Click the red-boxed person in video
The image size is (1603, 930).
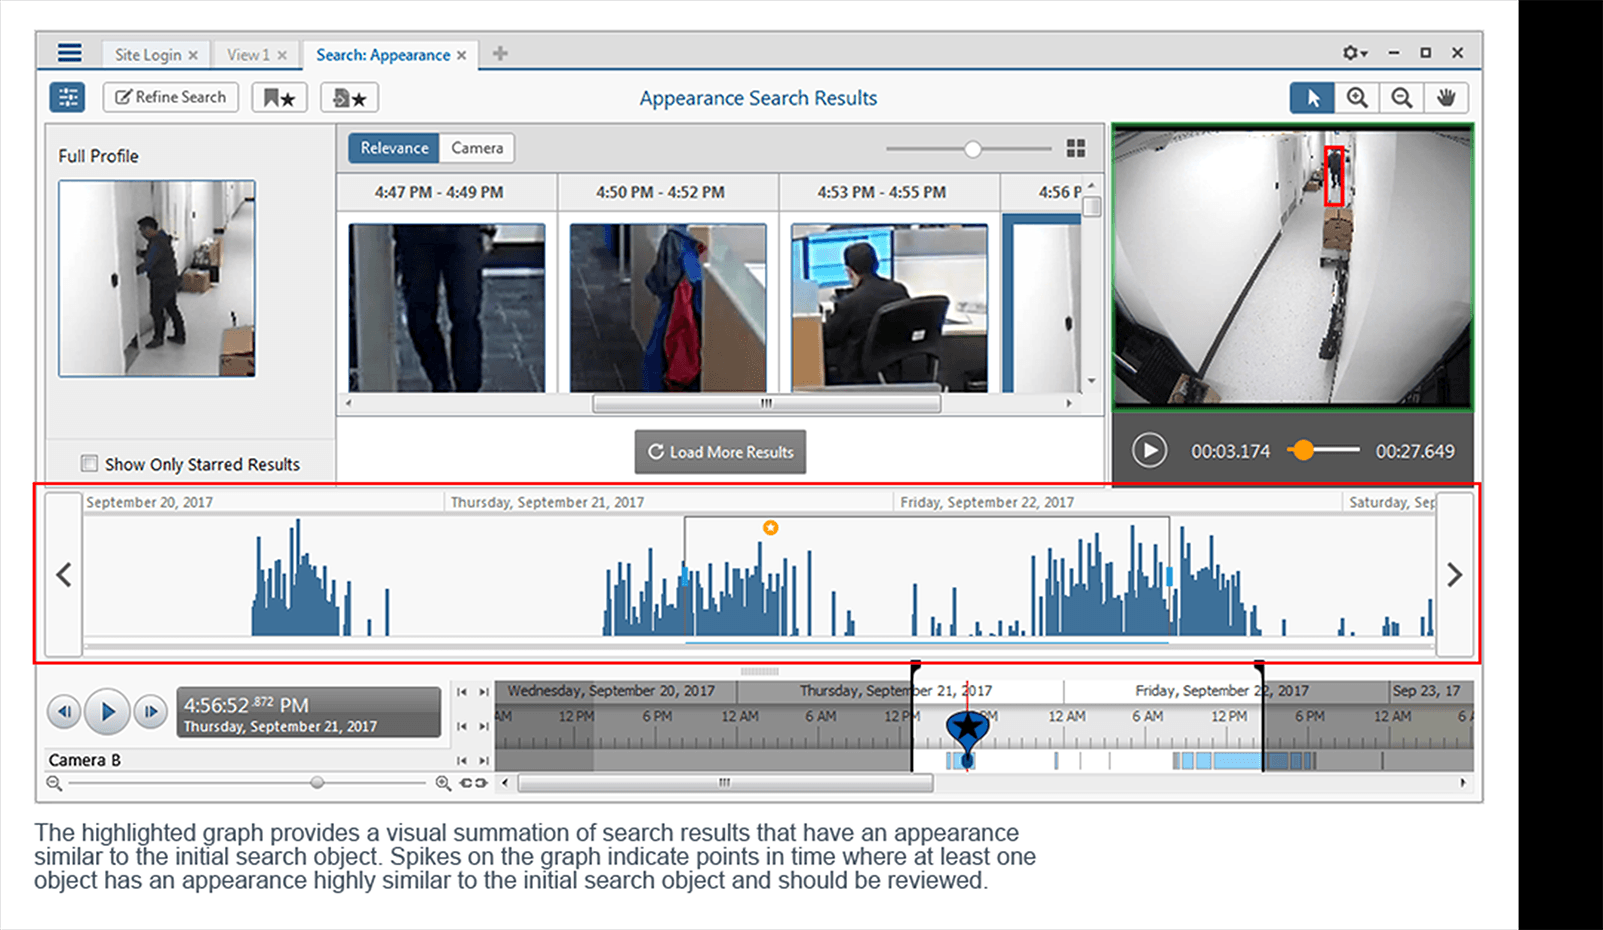[x=1334, y=176]
